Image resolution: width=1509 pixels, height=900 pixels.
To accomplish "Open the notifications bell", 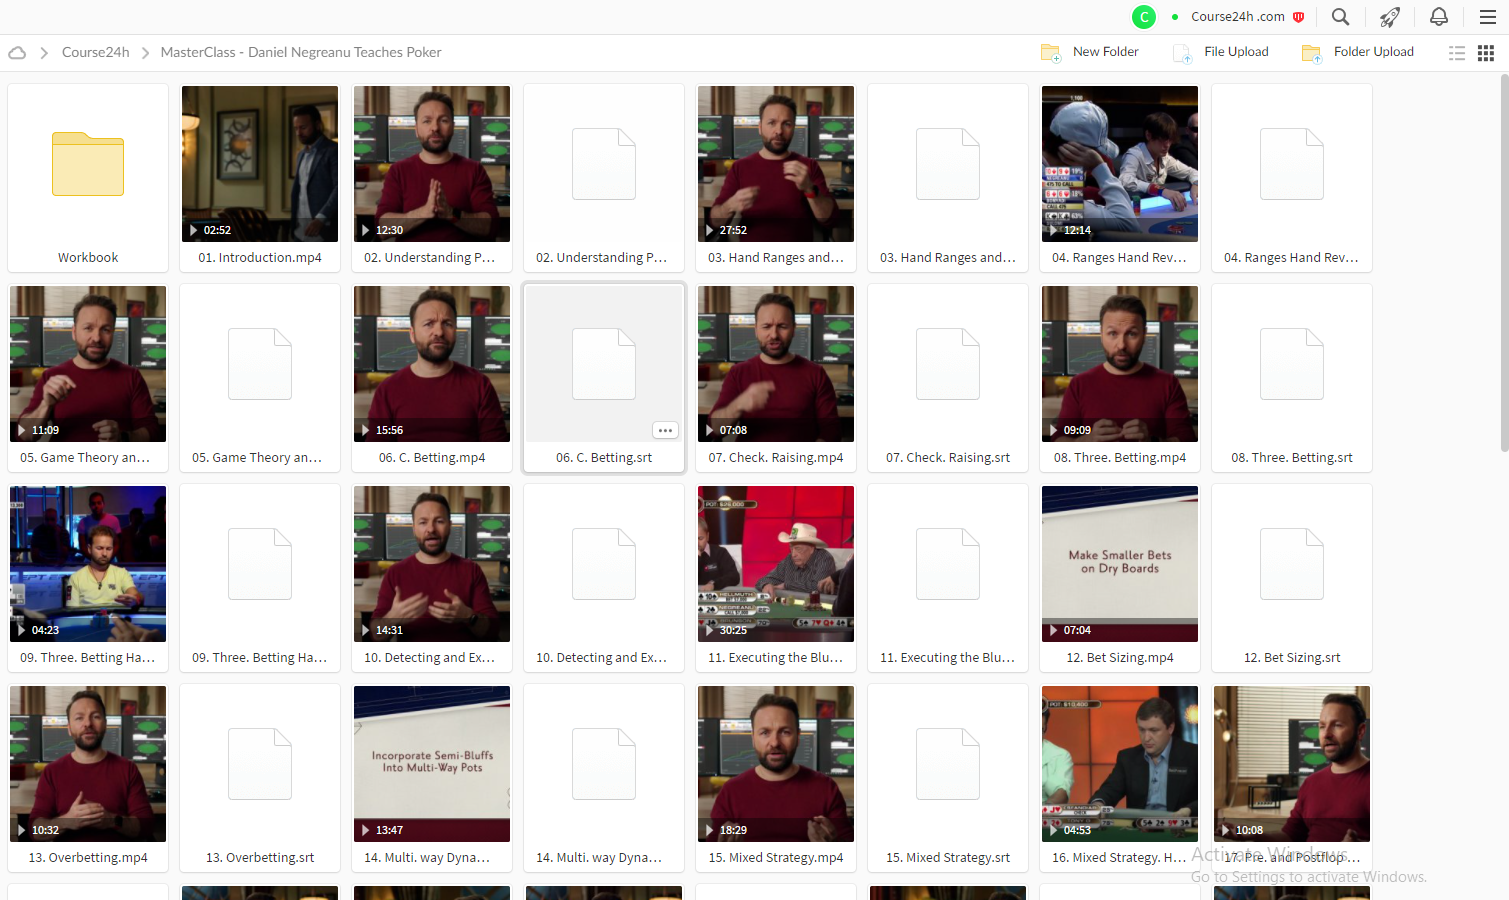I will tap(1439, 17).
